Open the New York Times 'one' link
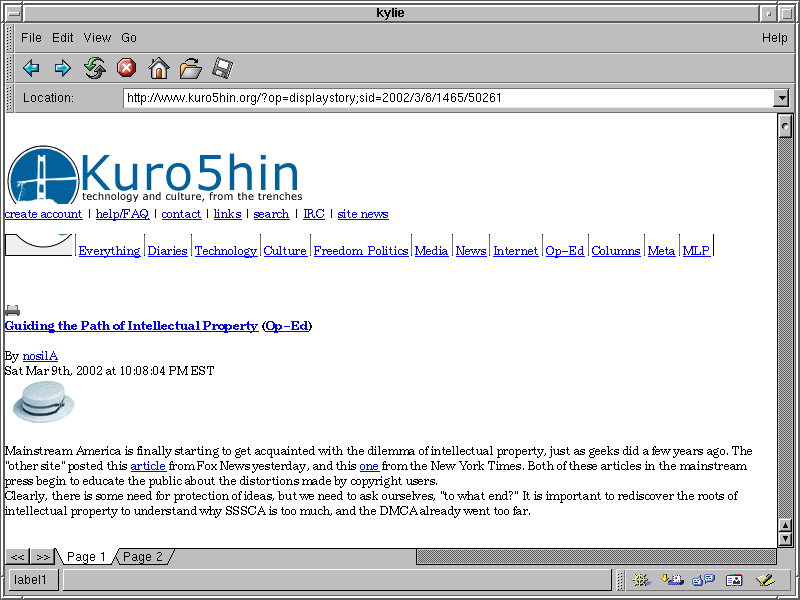 pos(369,466)
